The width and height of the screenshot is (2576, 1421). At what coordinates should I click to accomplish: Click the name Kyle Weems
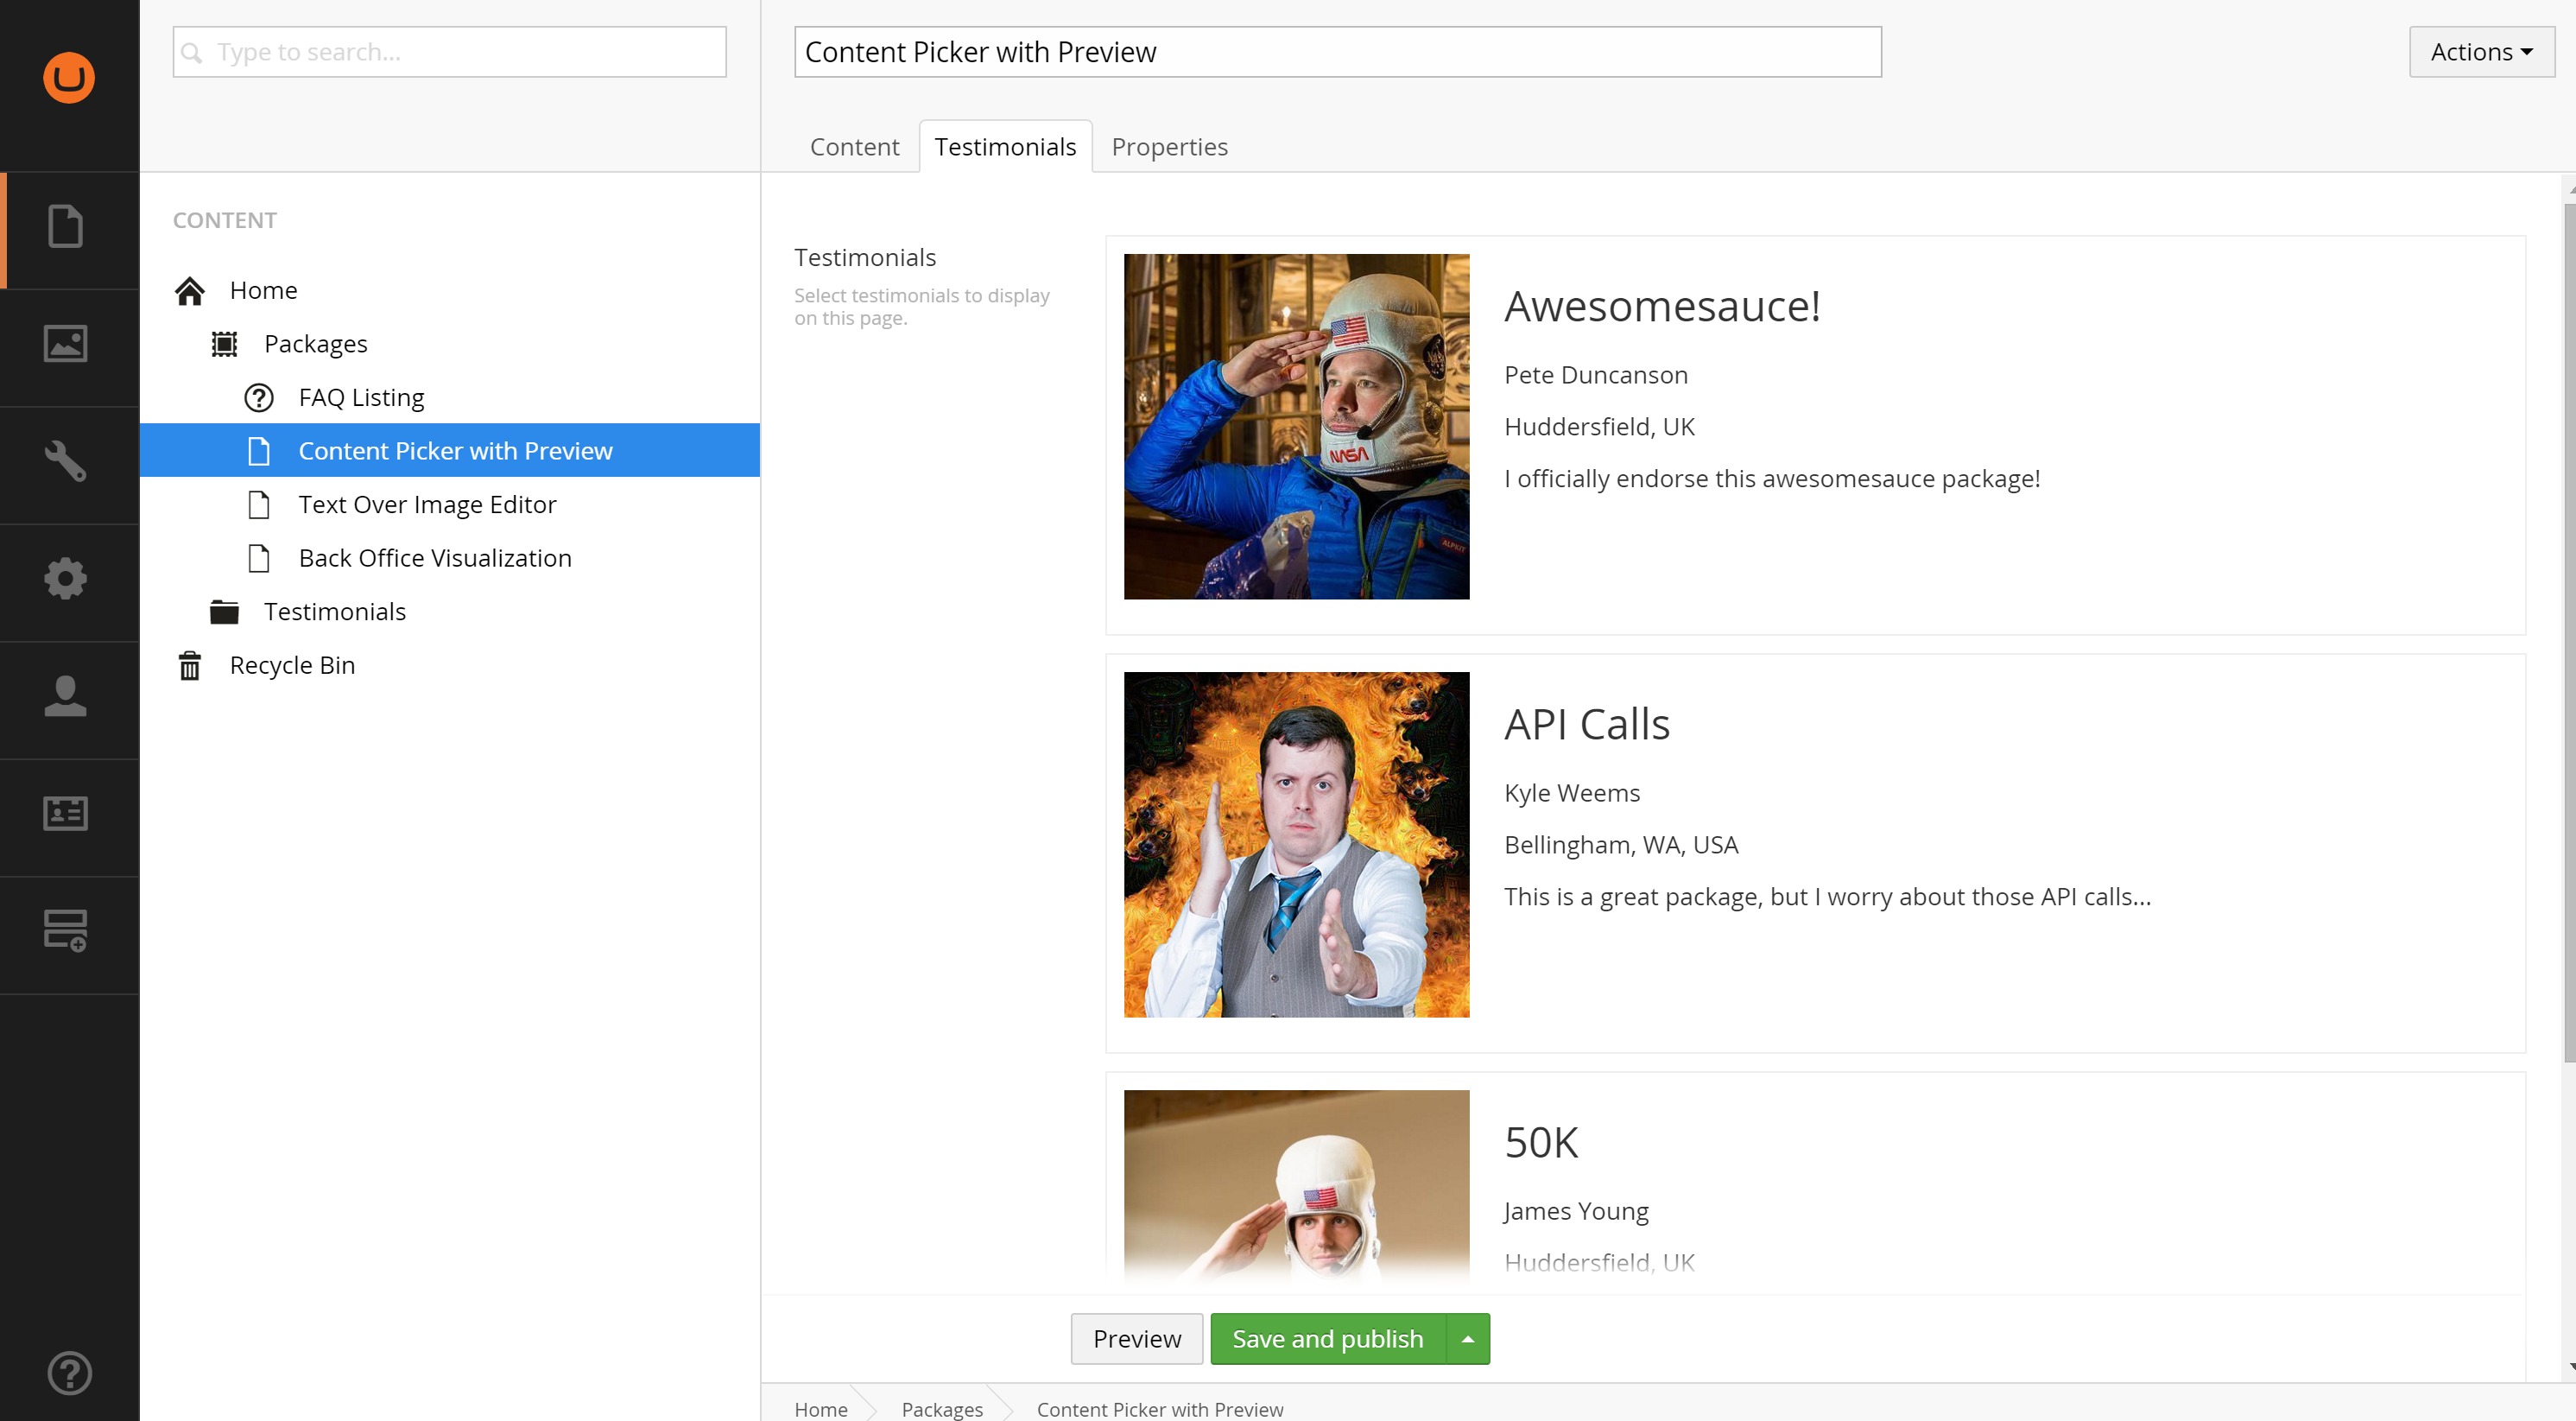point(1572,793)
